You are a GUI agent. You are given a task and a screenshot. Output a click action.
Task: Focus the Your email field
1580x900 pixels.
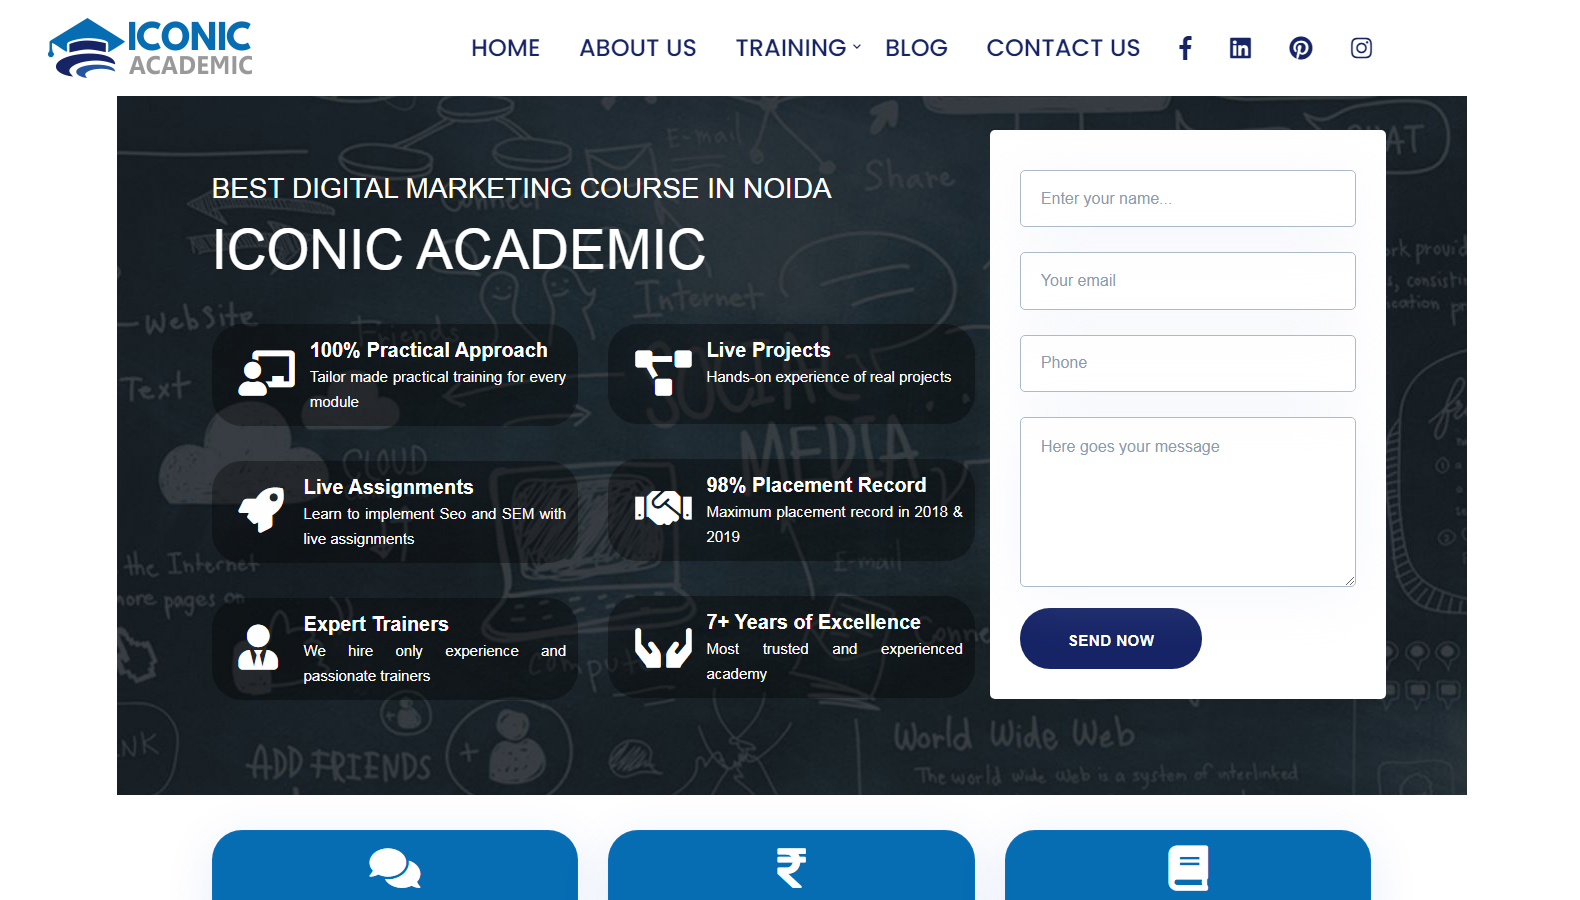point(1188,281)
